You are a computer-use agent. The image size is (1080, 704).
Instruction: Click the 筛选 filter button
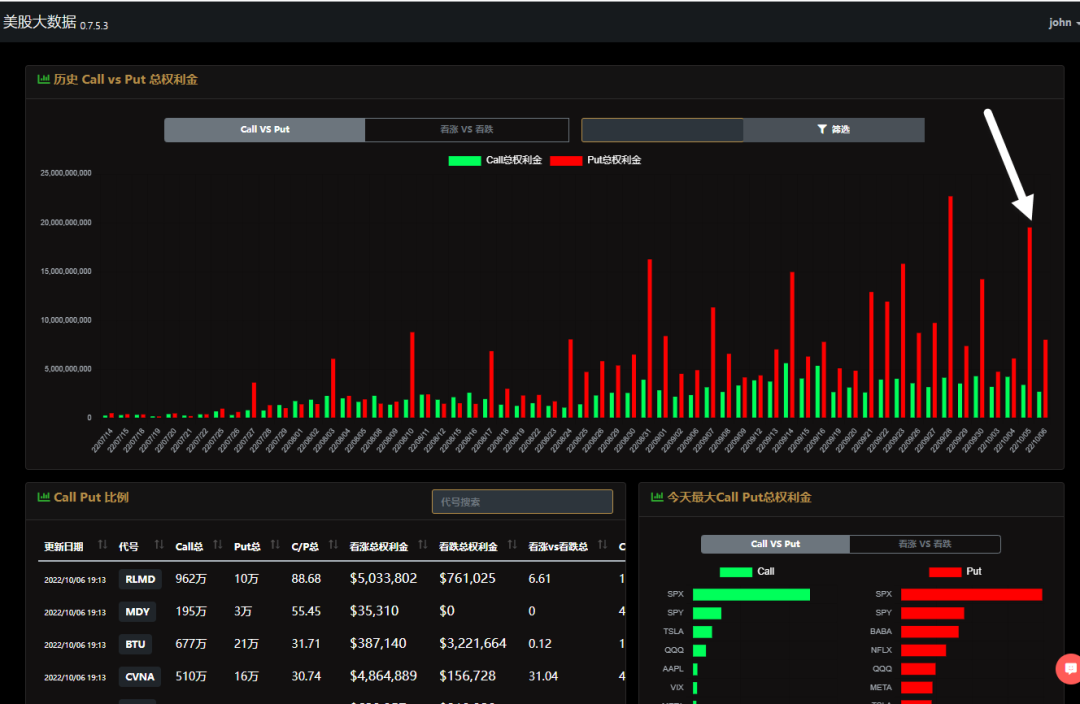833,130
